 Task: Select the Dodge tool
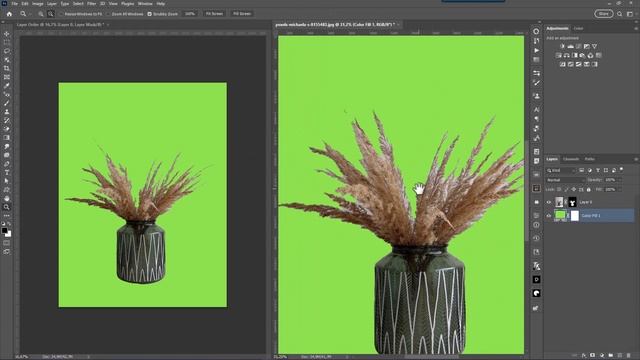click(x=7, y=155)
